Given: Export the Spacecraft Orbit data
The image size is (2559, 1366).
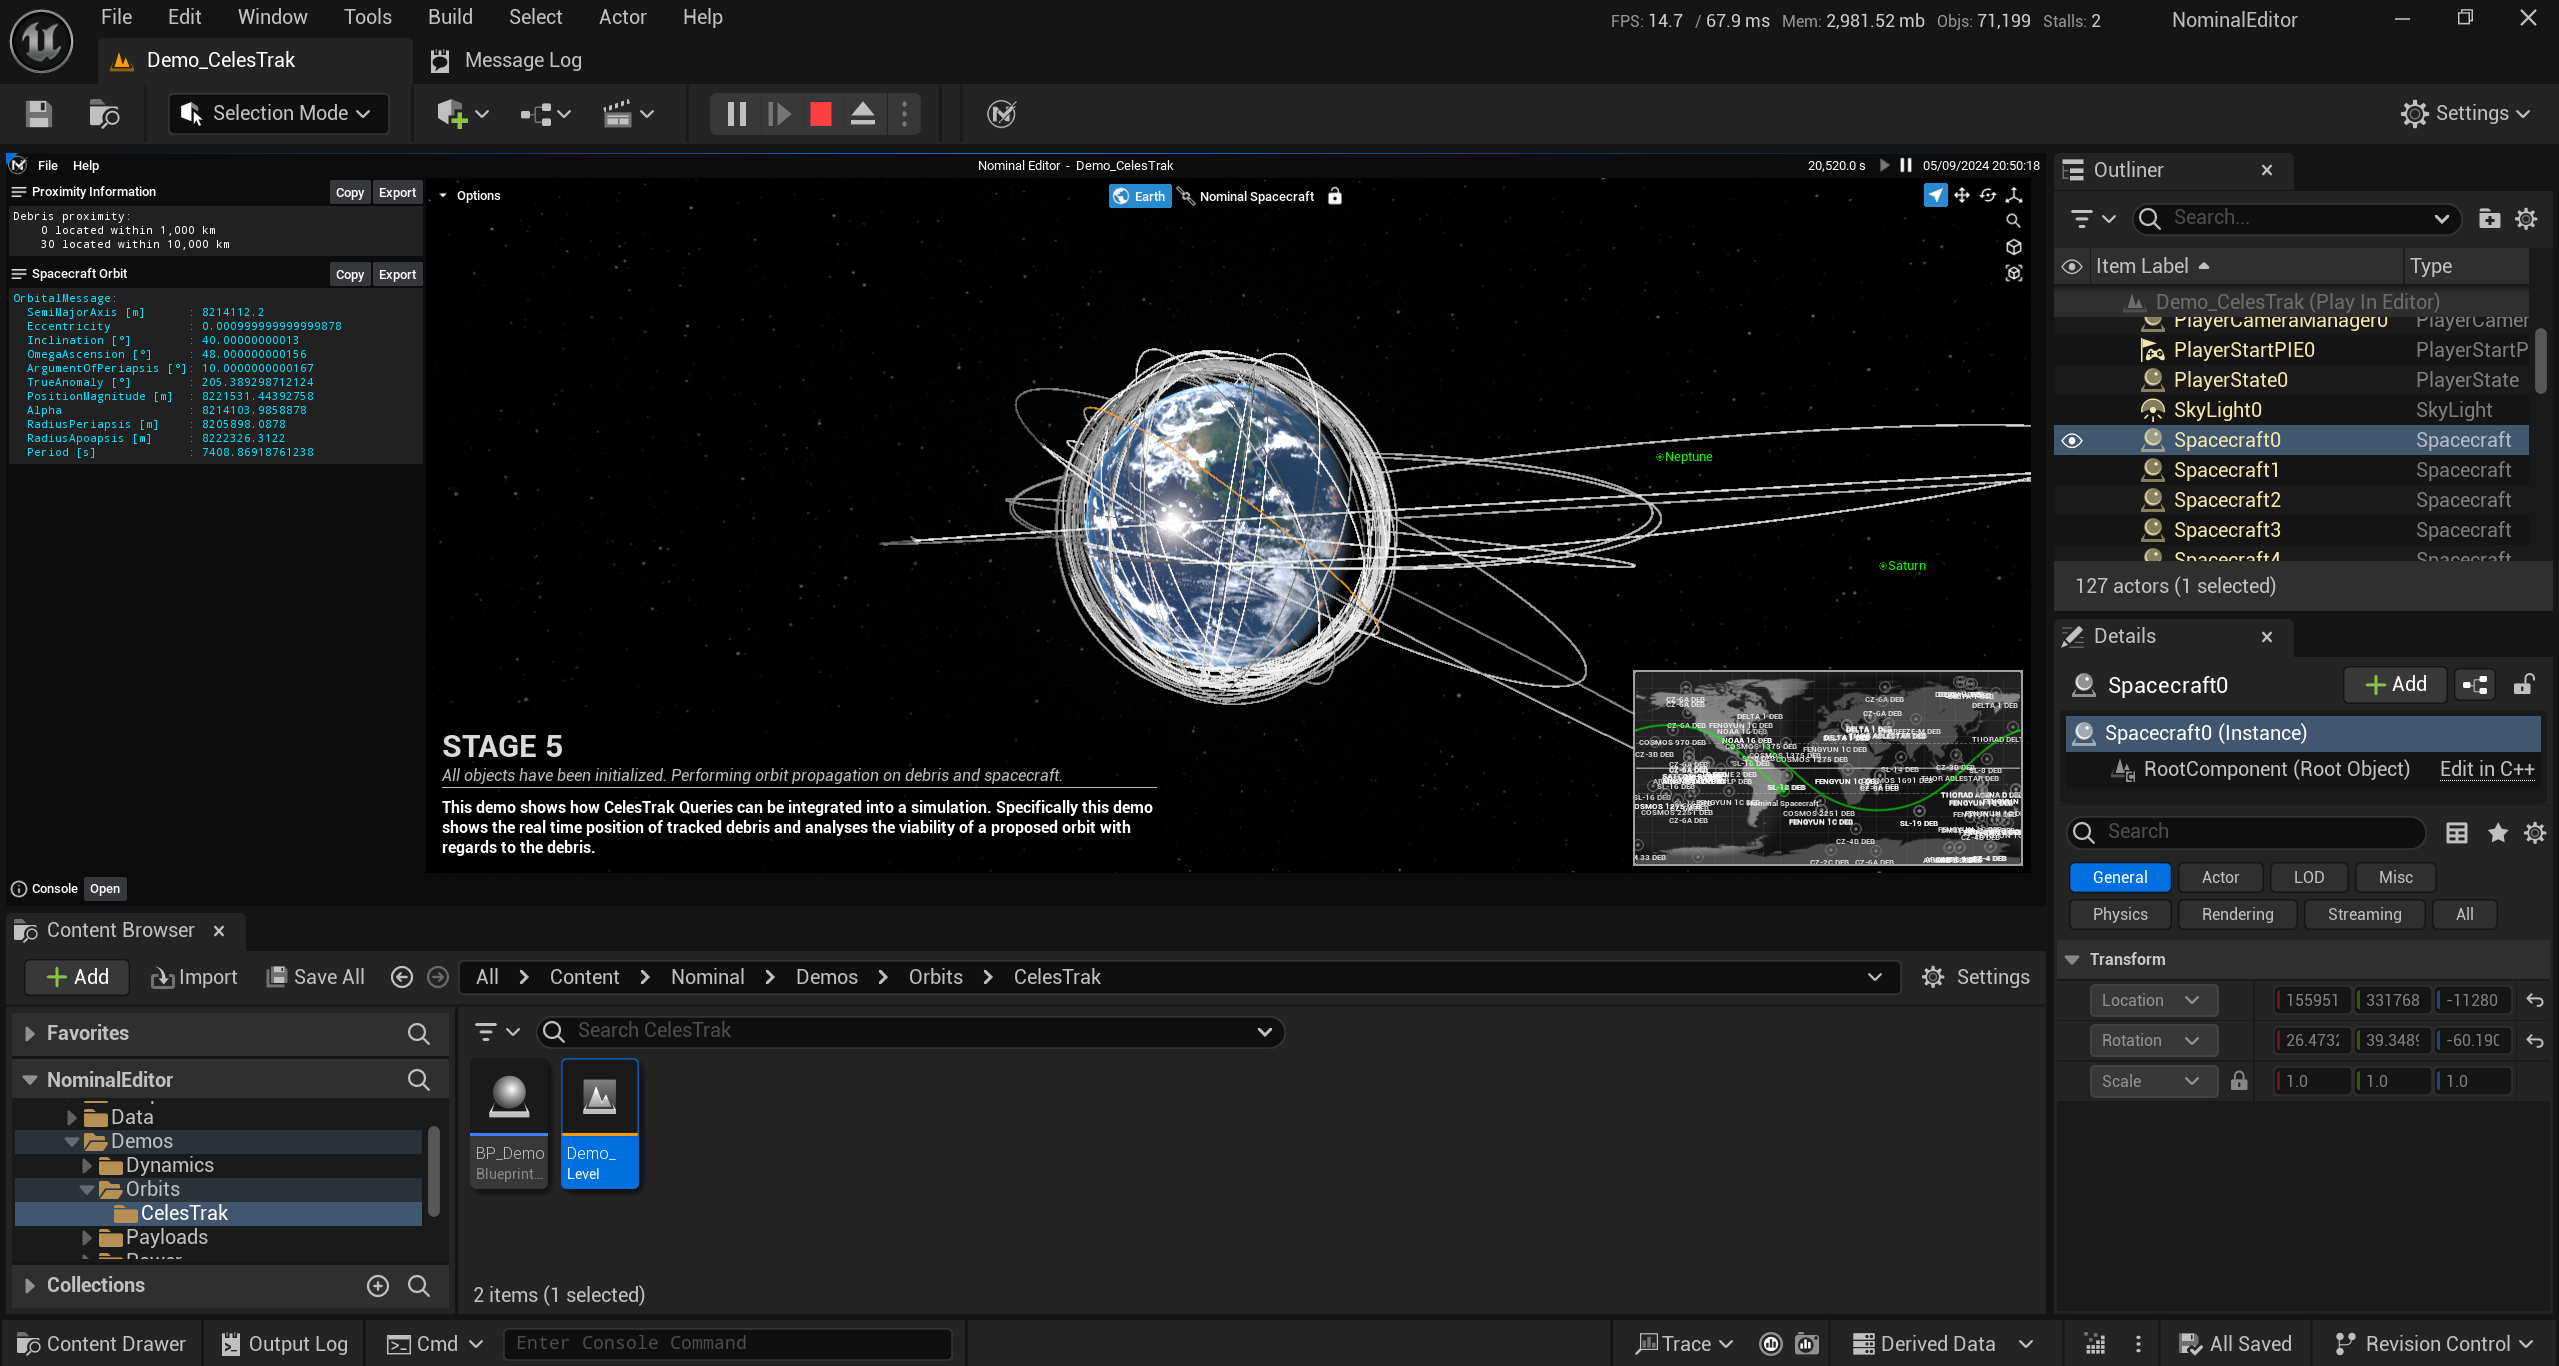Looking at the screenshot, I should tap(397, 275).
